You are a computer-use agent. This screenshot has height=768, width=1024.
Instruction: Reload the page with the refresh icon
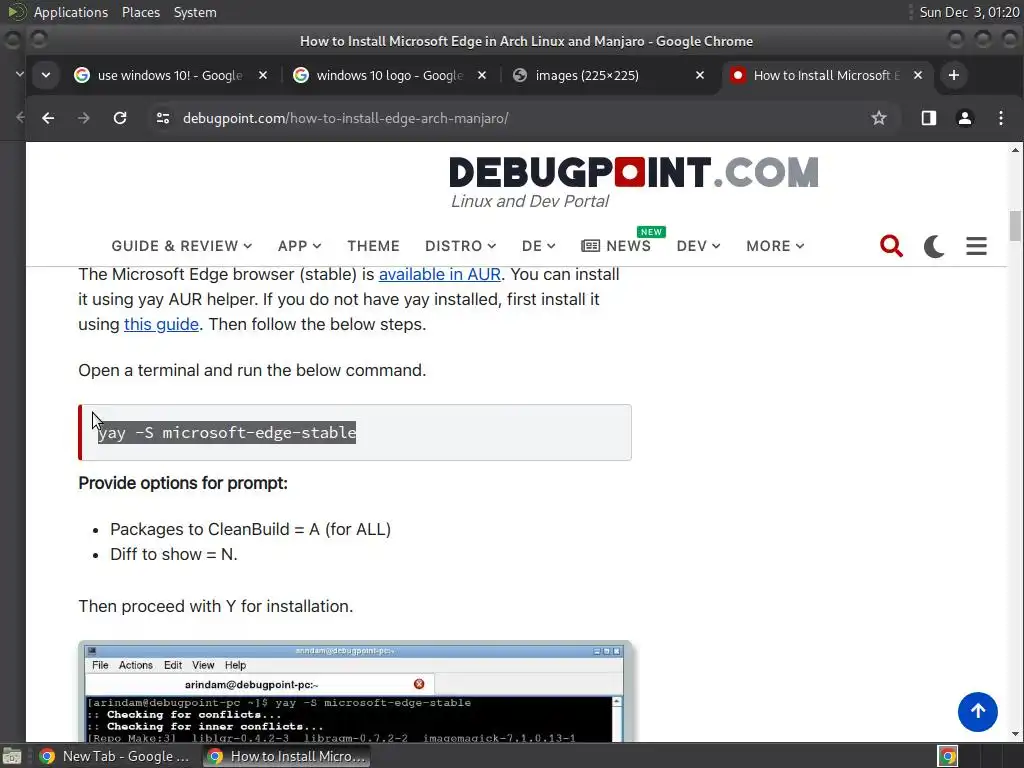(120, 118)
